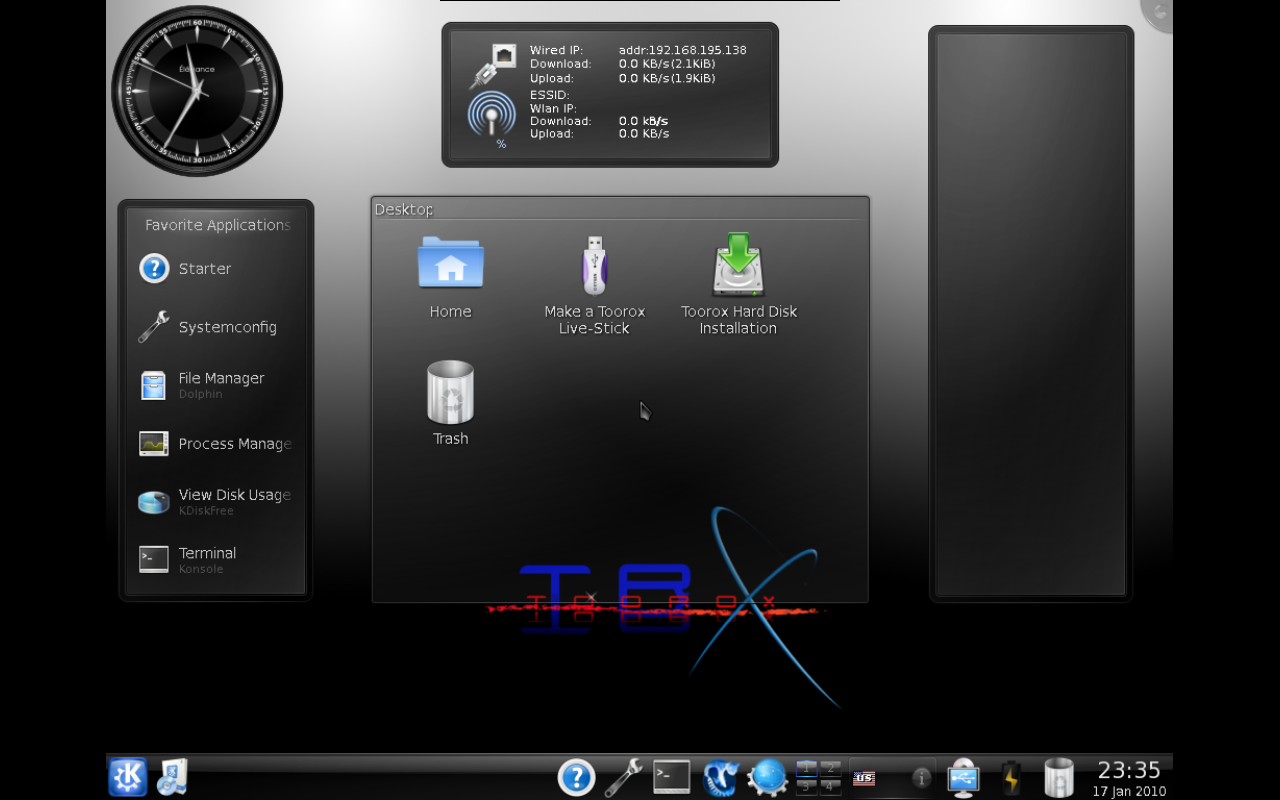Click the second icon in the bottom-left panel

172,777
